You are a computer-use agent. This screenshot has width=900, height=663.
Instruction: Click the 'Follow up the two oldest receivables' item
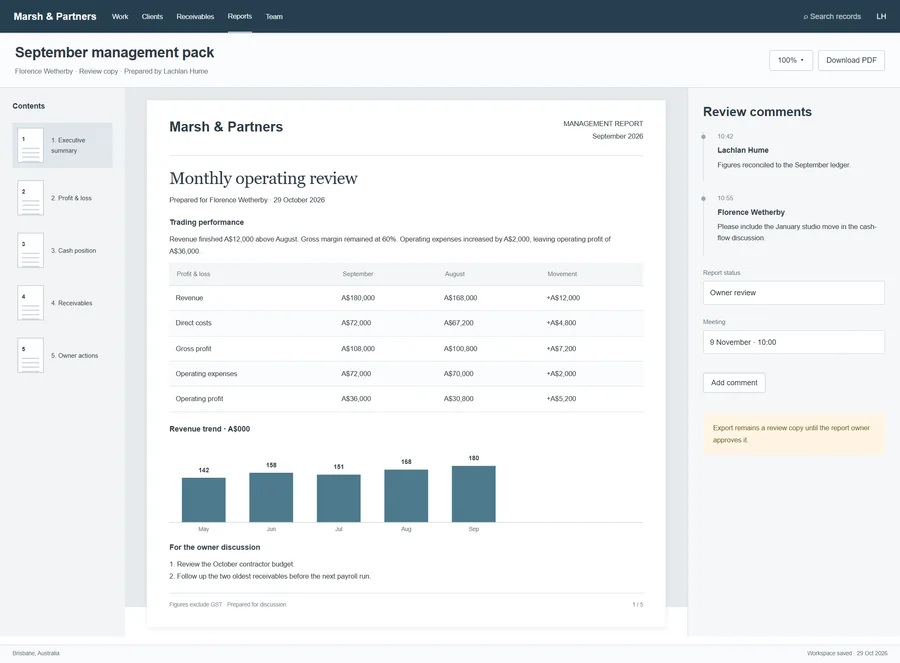tap(270, 576)
